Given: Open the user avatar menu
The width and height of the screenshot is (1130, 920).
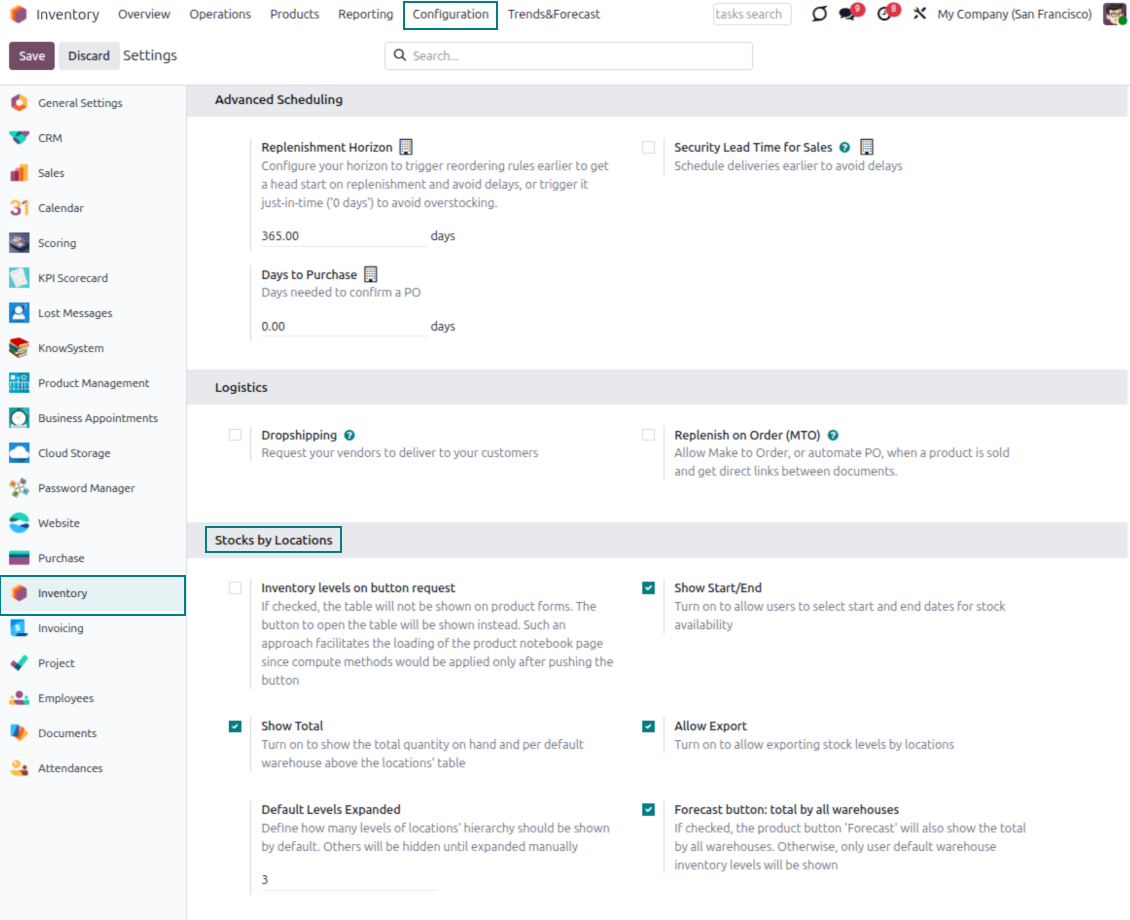Looking at the screenshot, I should tap(1115, 15).
